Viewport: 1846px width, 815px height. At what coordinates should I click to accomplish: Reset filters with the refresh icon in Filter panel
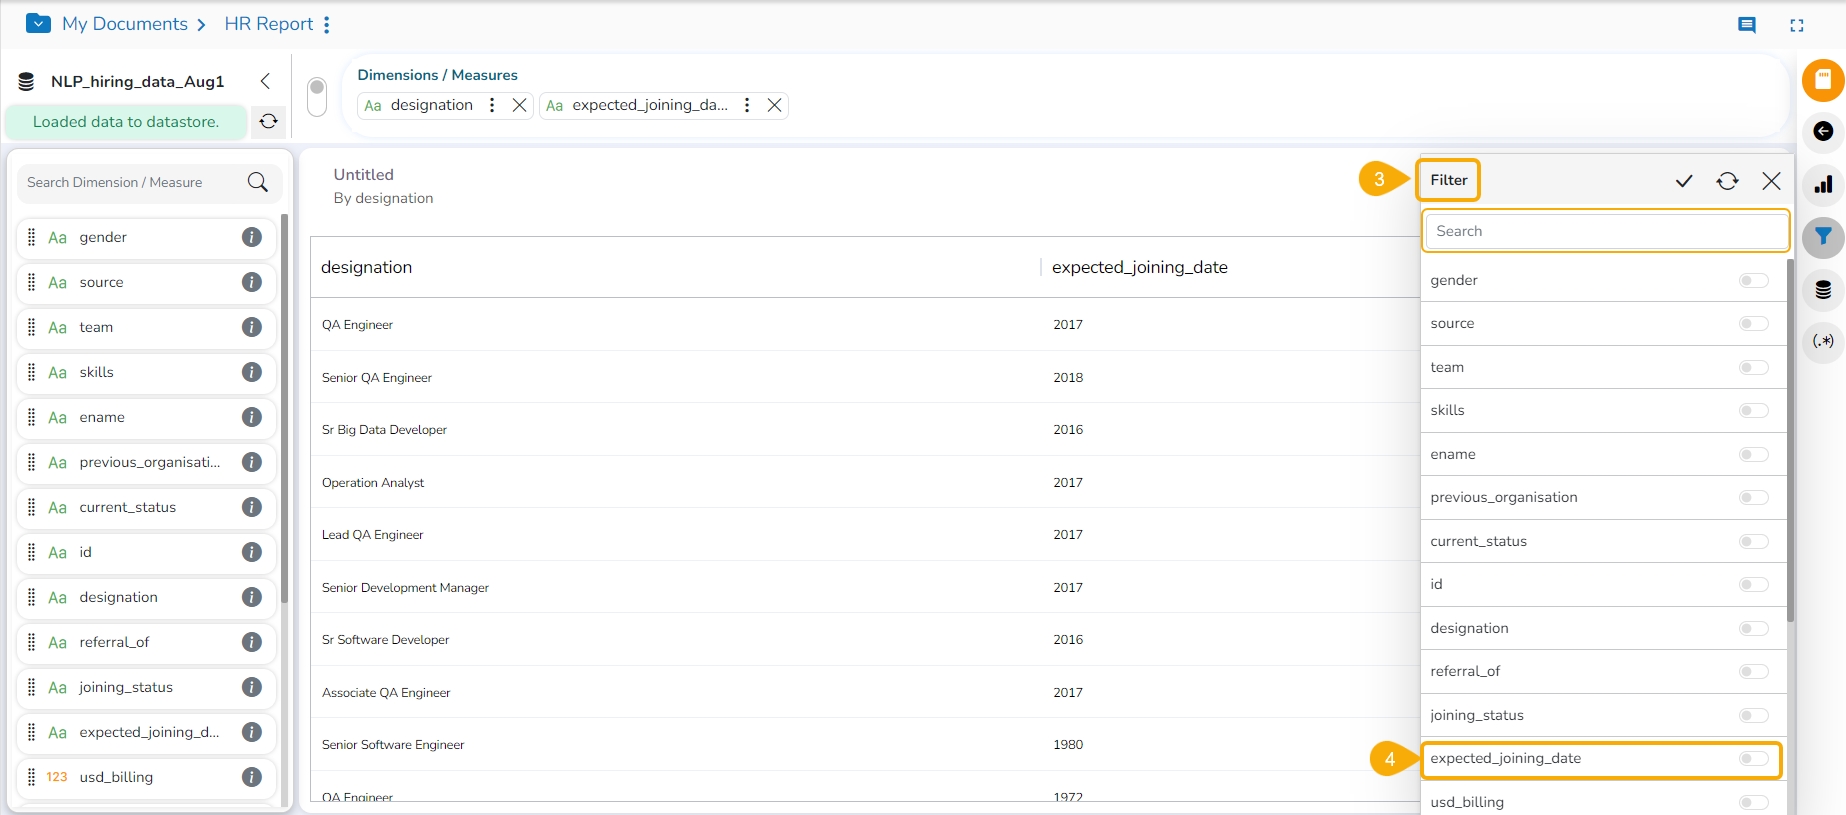(1727, 181)
